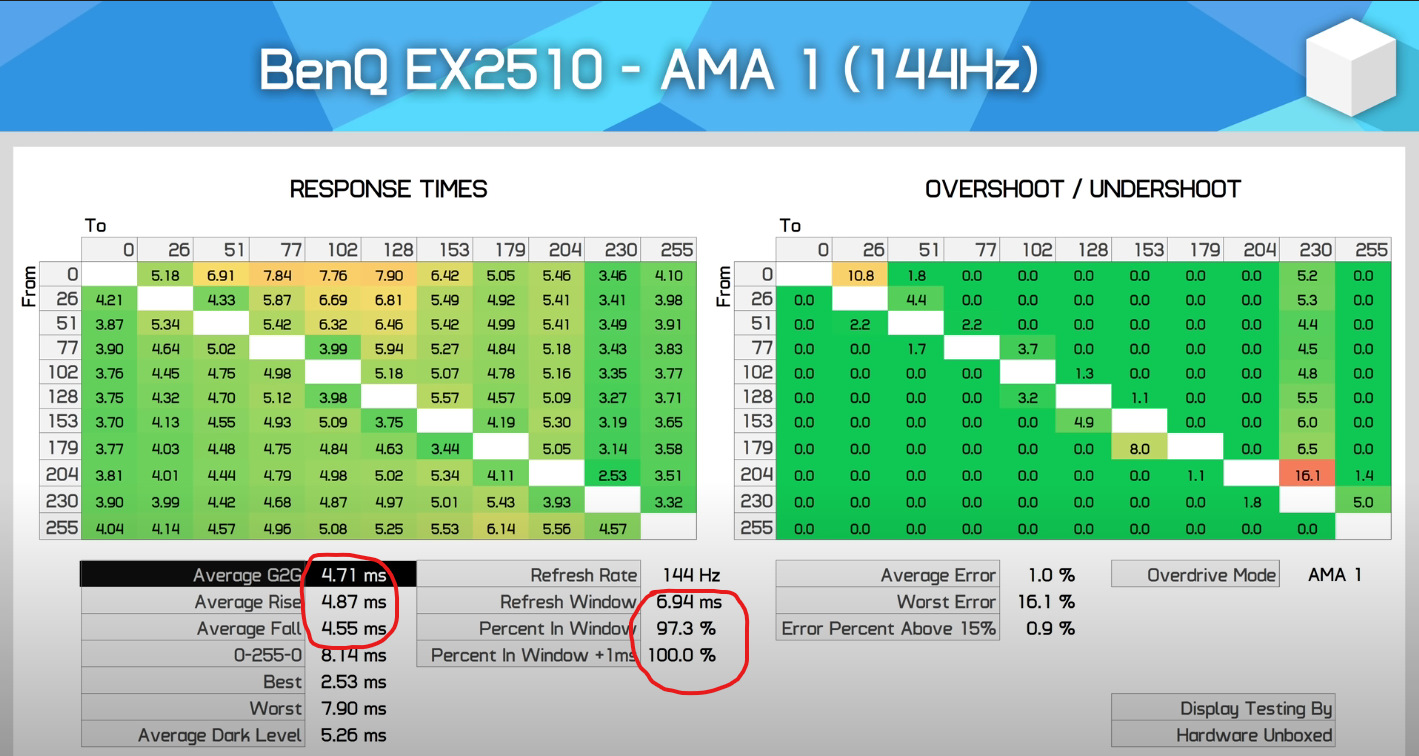The image size is (1419, 756).
Task: Click the Hardware Unboxed credit label
Action: [x=1254, y=735]
